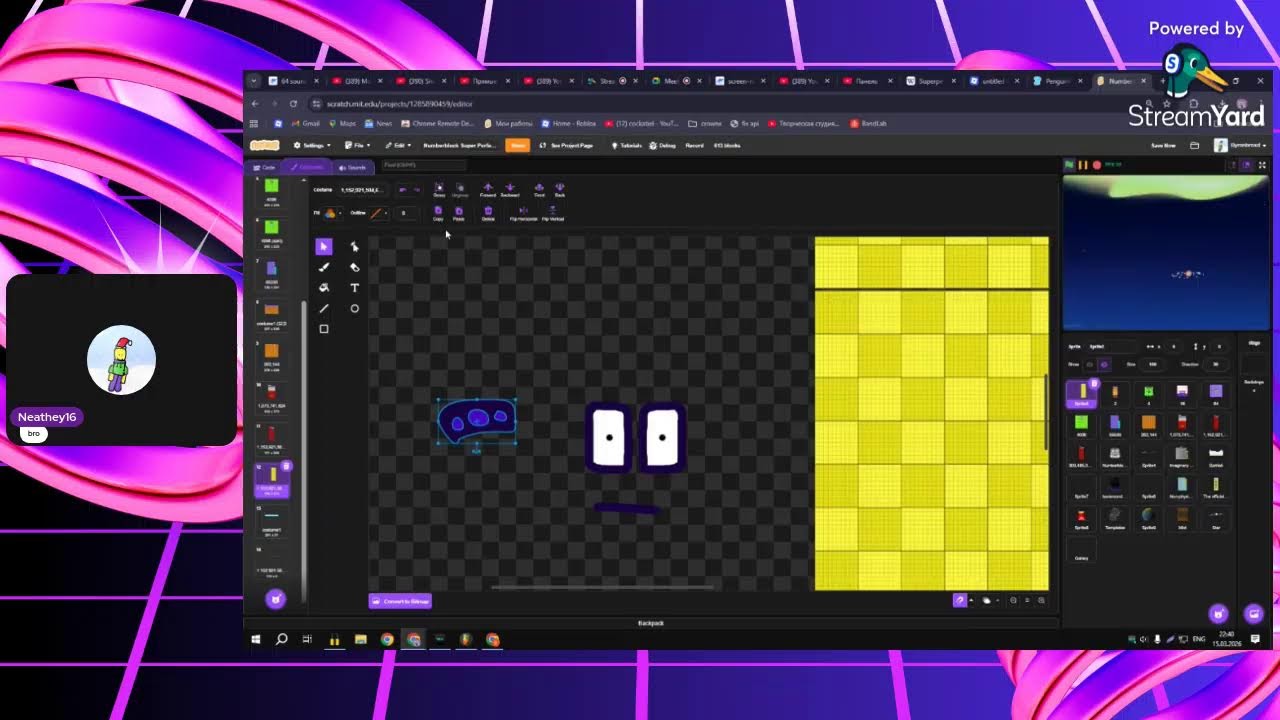1280x720 pixels.
Task: Click Save Now
Action: pos(1163,145)
